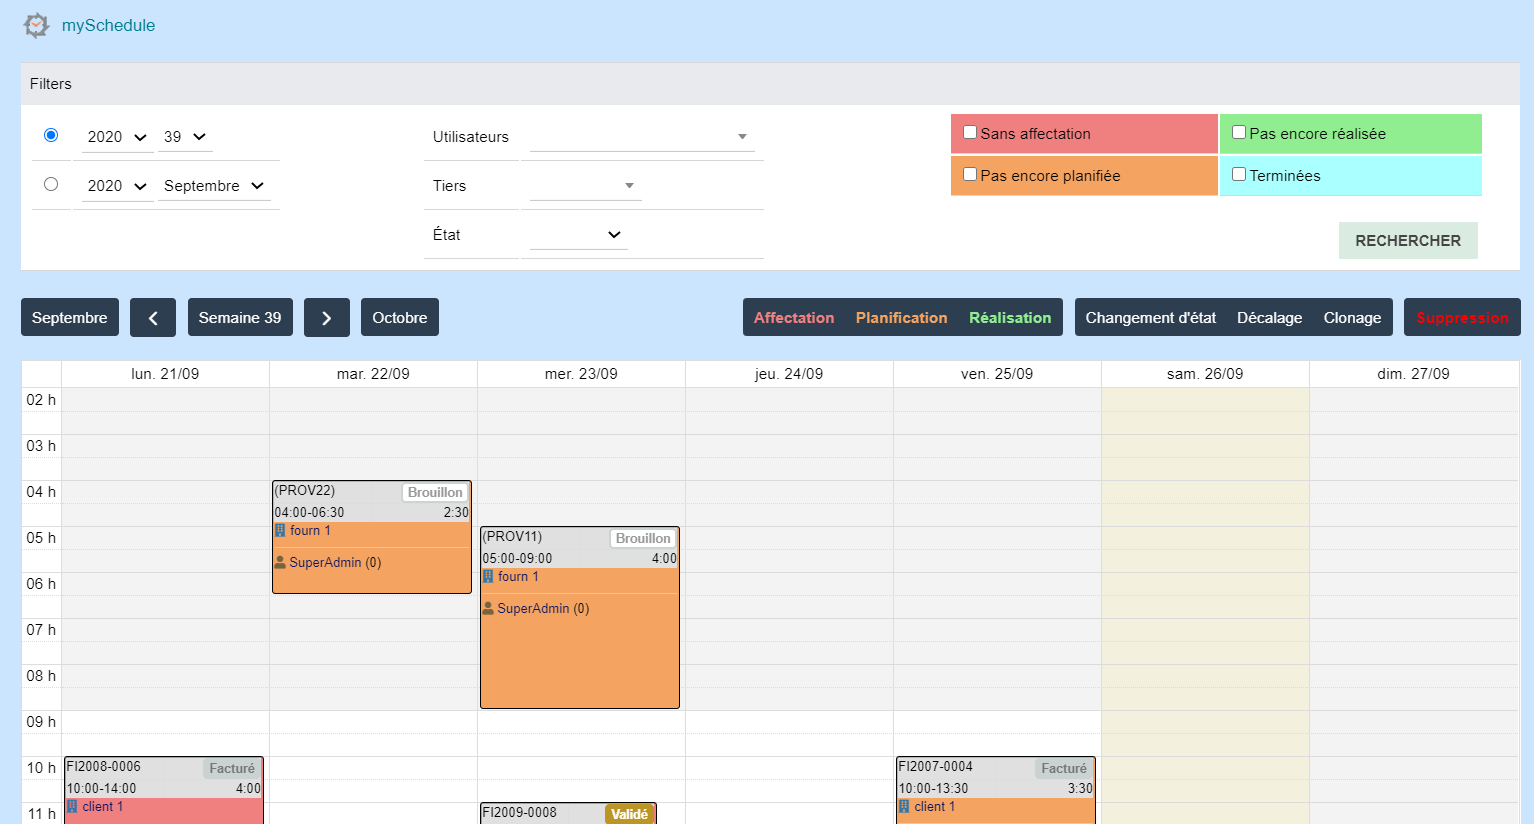
Task: Click SuperAdmin user icon in PROV11 event
Action: tap(489, 609)
